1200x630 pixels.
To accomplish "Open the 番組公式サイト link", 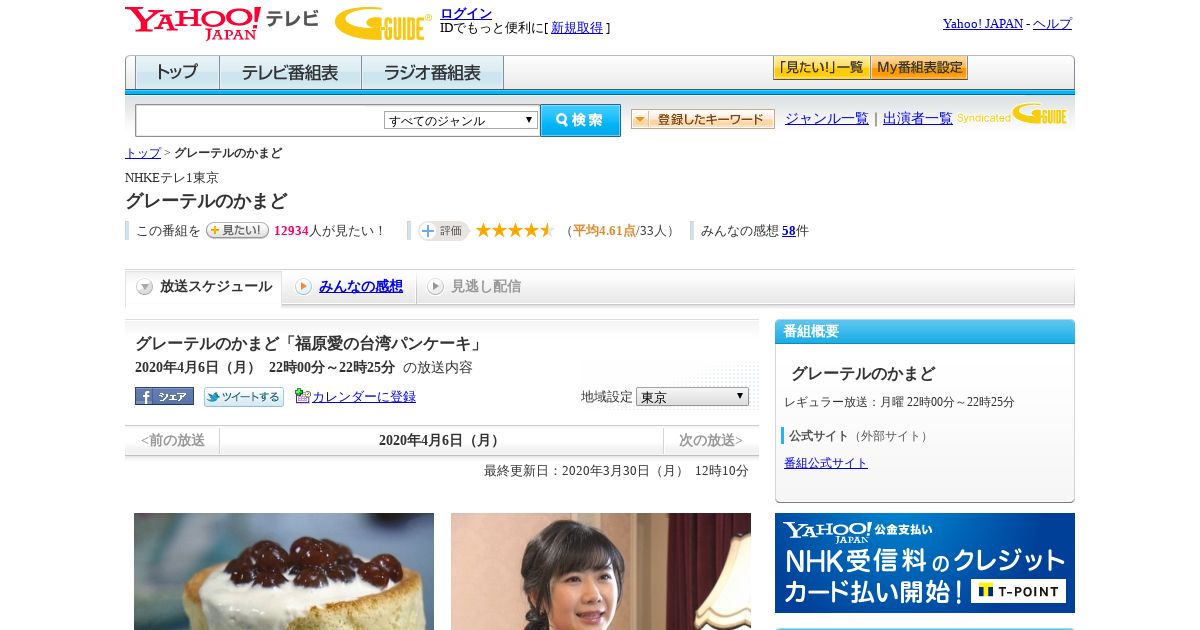I will (826, 463).
